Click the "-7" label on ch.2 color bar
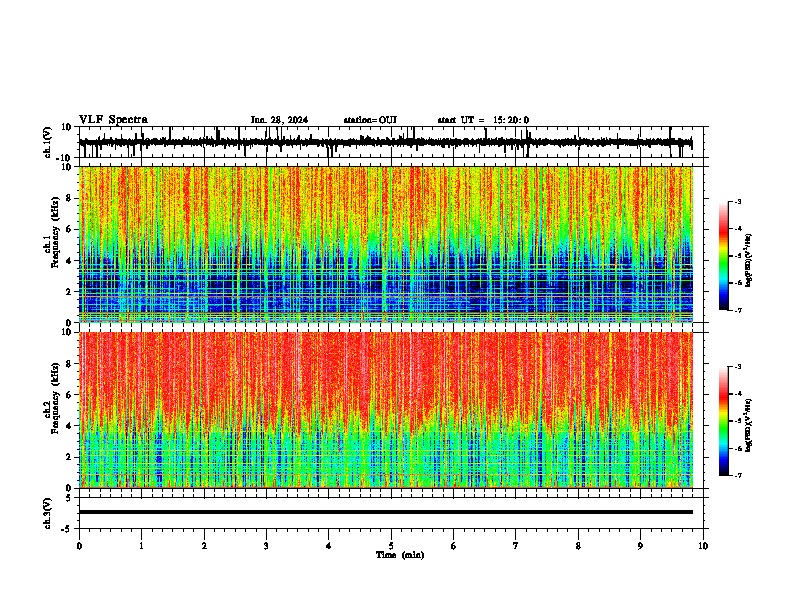The height and width of the screenshot is (612, 792). pyautogui.click(x=737, y=475)
